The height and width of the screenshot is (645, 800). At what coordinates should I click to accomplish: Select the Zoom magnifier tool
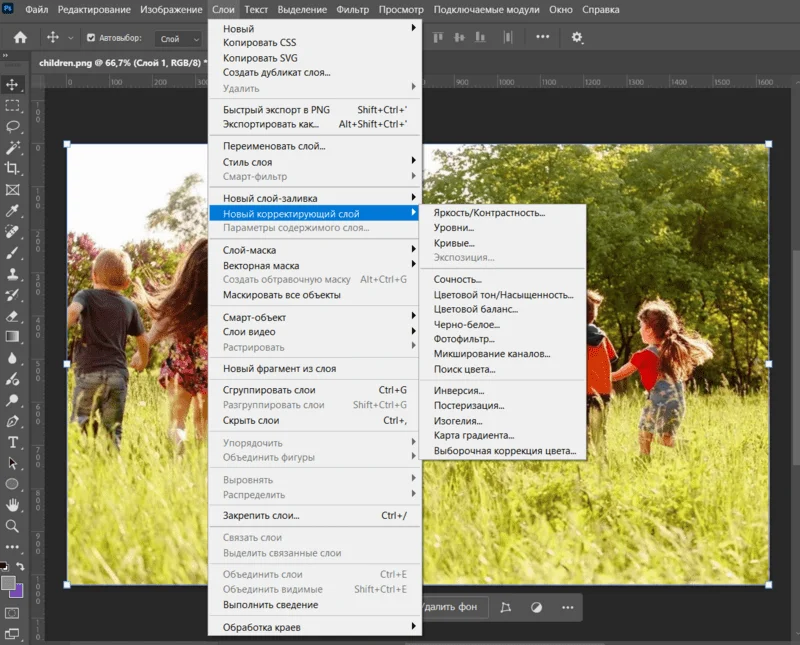coord(13,526)
